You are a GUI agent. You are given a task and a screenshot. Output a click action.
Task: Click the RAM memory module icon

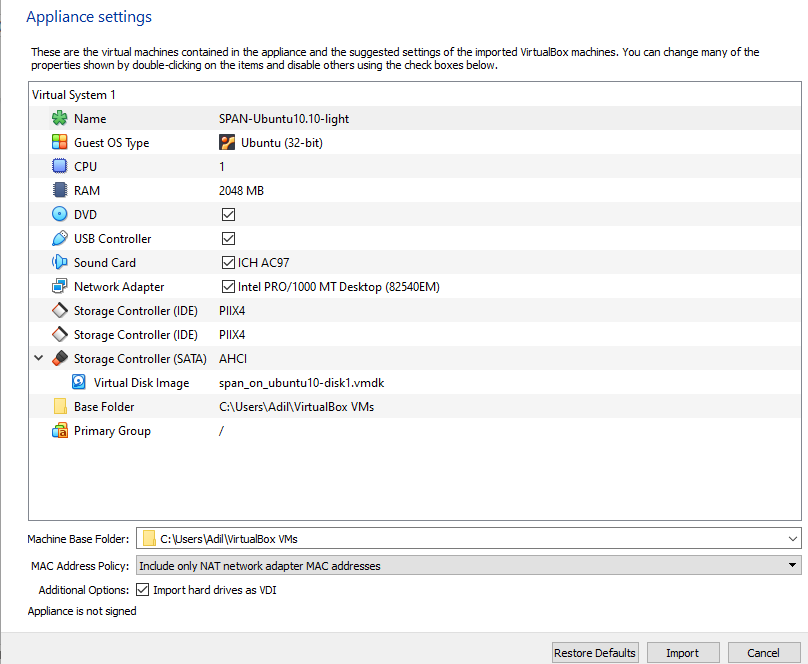pos(60,190)
